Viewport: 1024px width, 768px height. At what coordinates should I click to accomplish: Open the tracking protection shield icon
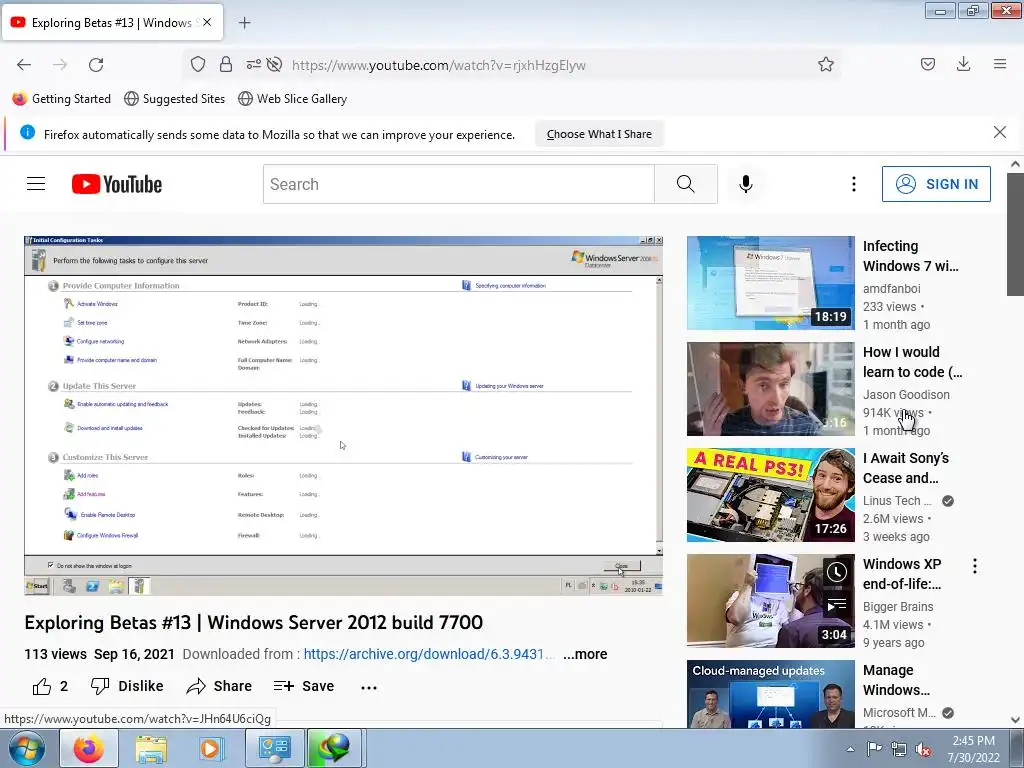(x=198, y=64)
